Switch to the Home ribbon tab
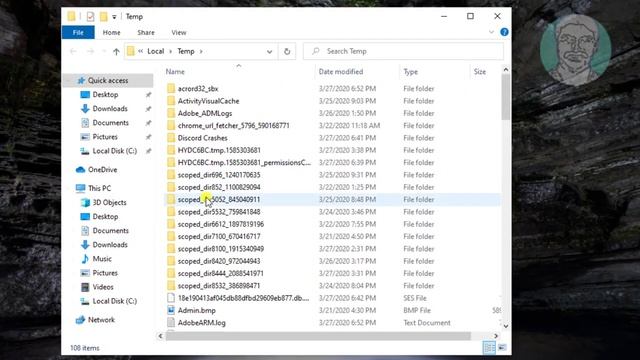The height and width of the screenshot is (360, 640). point(111,32)
